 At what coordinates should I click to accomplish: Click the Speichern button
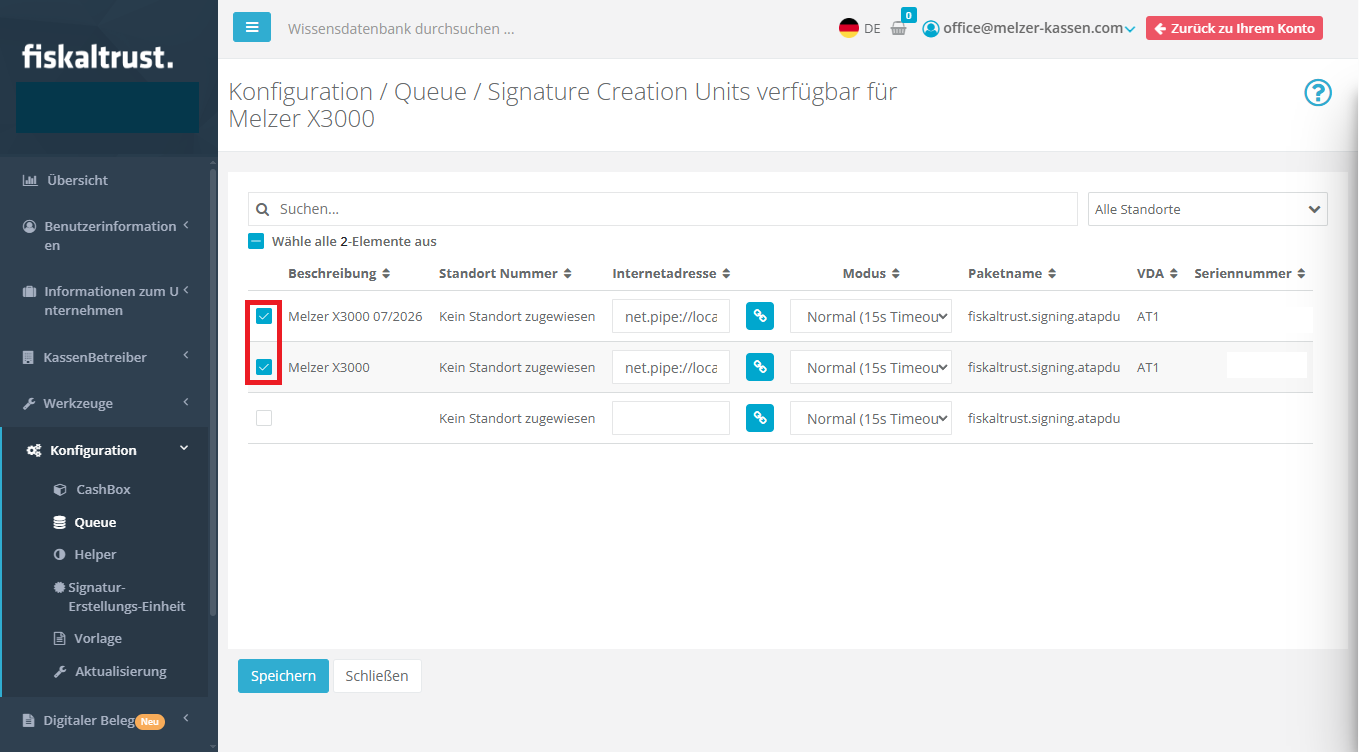[x=283, y=676]
